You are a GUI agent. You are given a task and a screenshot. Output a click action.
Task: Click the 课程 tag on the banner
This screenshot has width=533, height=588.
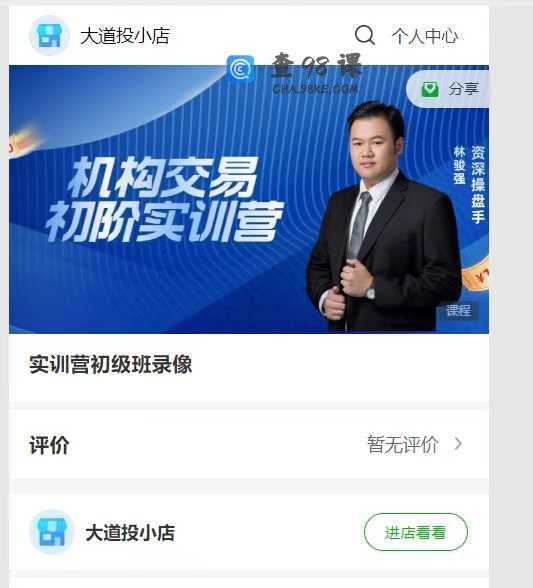[x=458, y=310]
